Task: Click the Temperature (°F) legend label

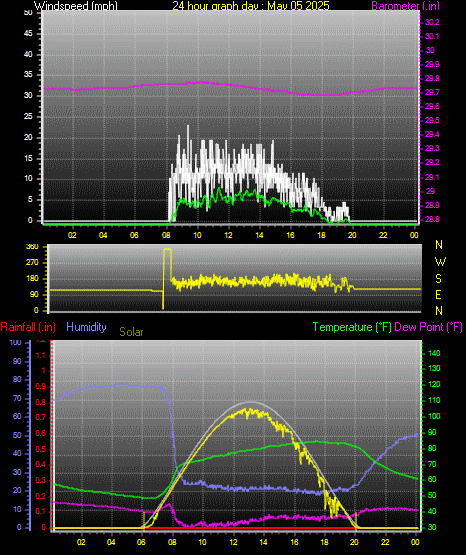Action: click(x=352, y=327)
